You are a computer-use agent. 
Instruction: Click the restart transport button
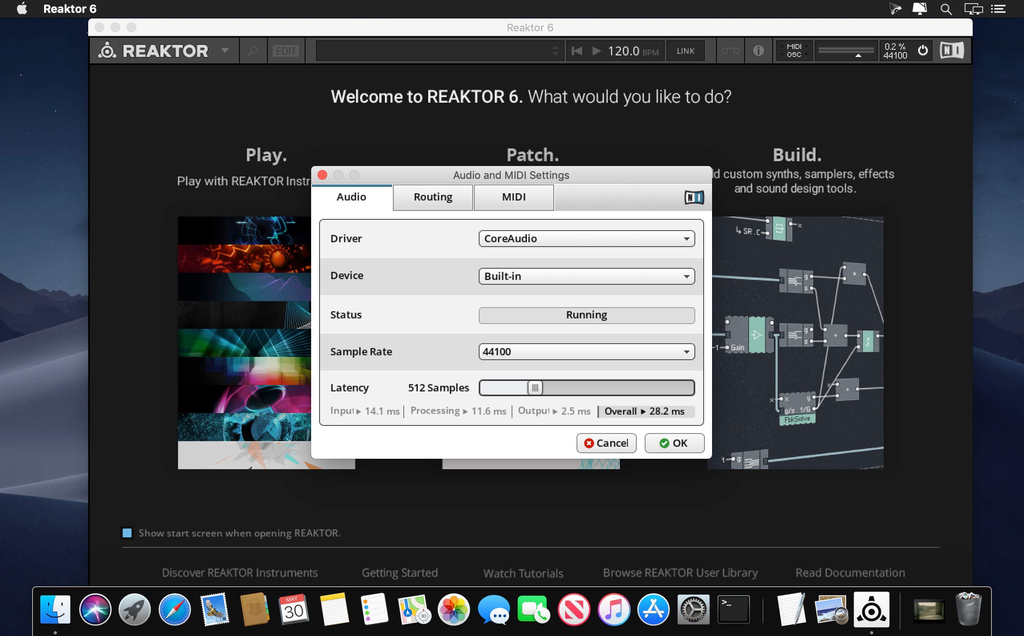[x=576, y=51]
